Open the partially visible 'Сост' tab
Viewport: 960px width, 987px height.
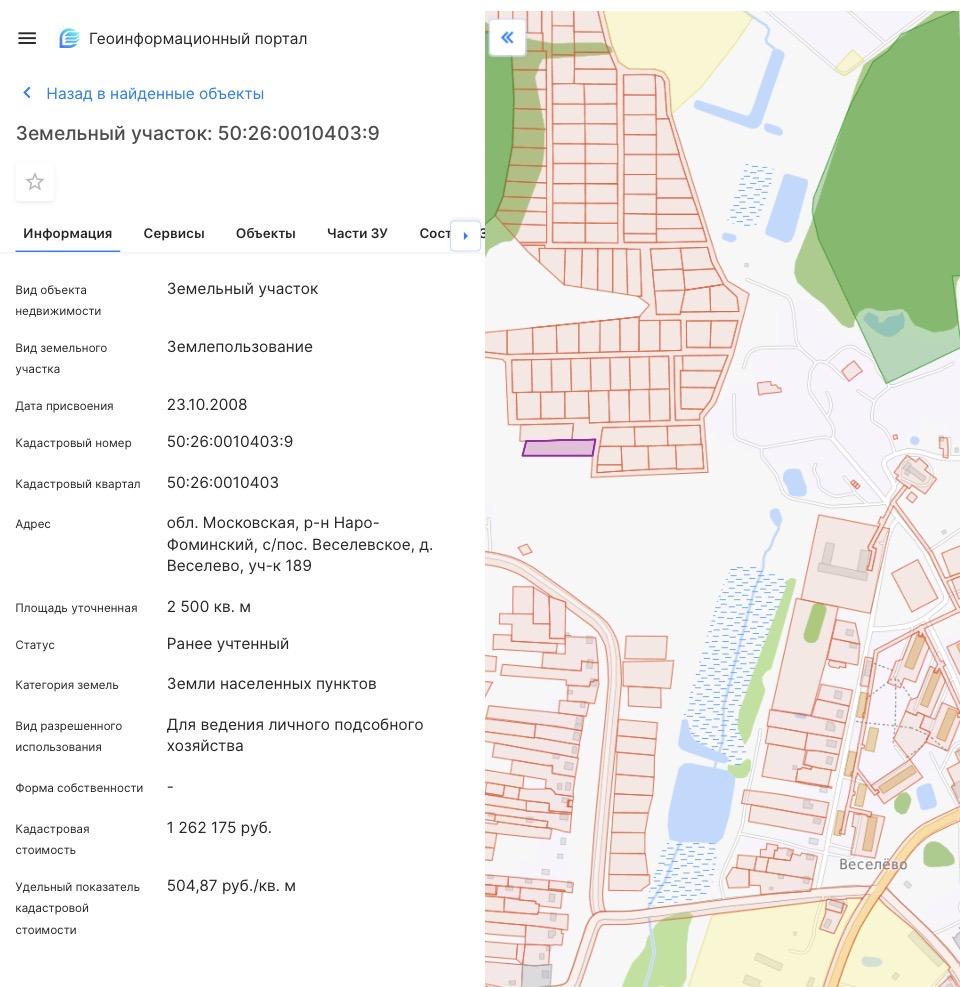tap(434, 233)
